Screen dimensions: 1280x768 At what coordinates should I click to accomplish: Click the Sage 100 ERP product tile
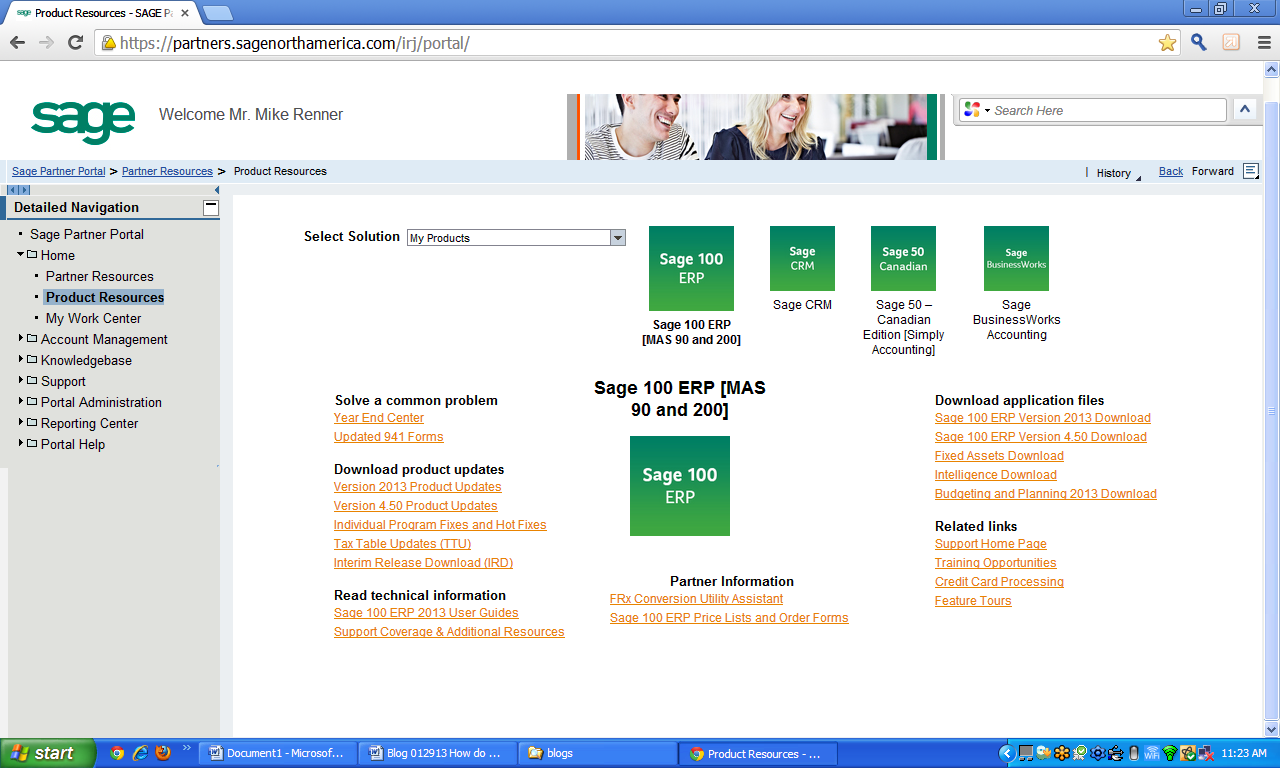[691, 268]
